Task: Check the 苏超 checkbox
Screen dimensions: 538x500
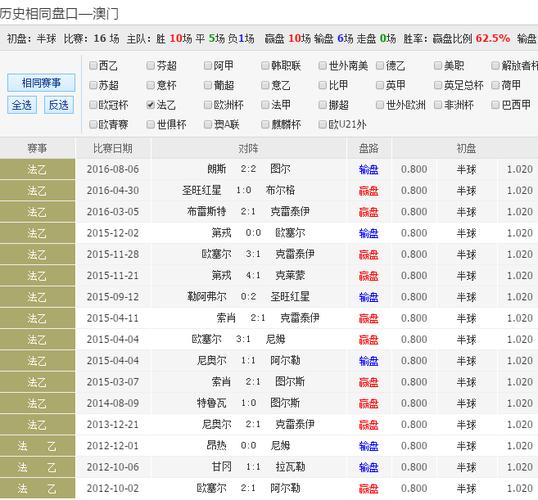Action: click(x=93, y=85)
